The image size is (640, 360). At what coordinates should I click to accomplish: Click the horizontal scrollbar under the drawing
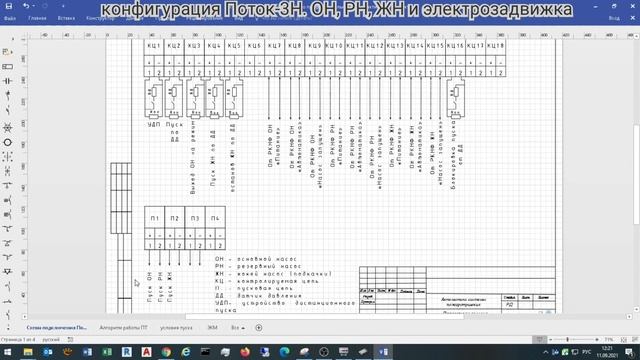click(x=324, y=317)
